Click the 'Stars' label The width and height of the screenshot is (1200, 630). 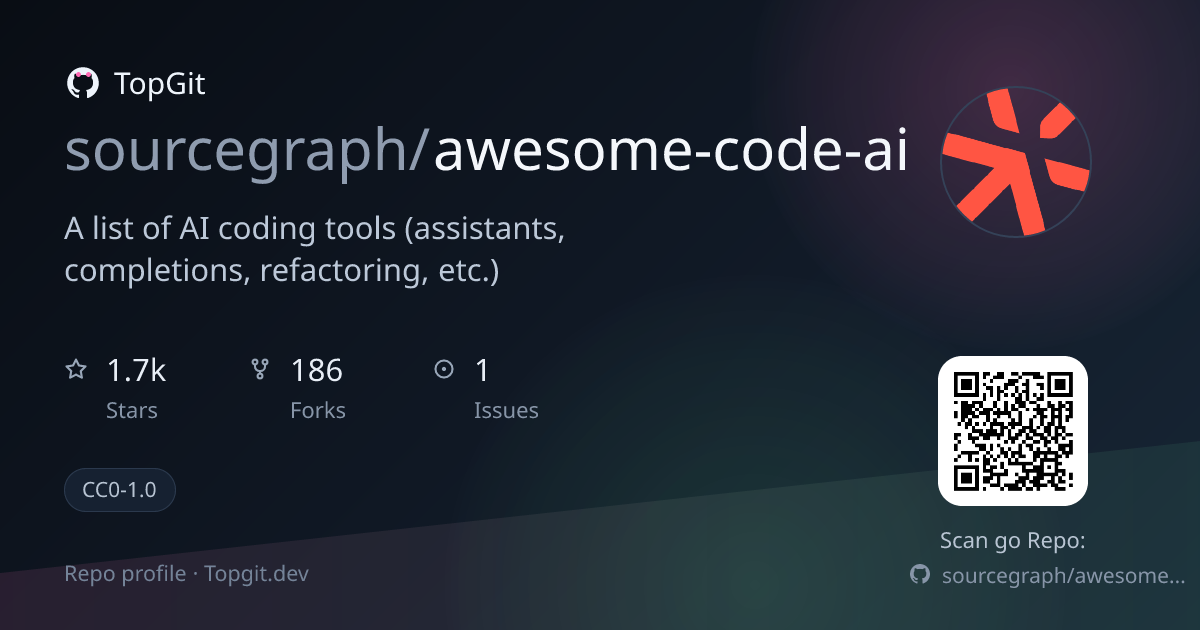coord(132,410)
